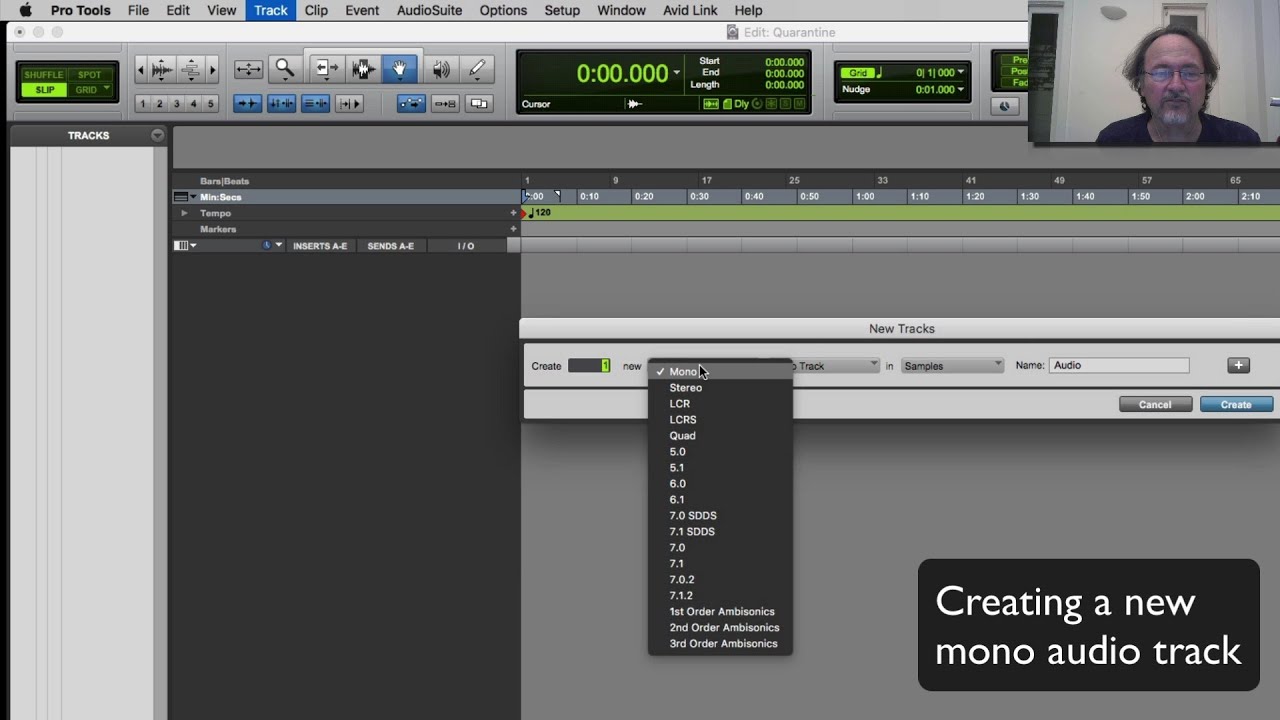Open the ruler view selector menu
Viewport: 1280px width, 720px height.
click(x=184, y=197)
